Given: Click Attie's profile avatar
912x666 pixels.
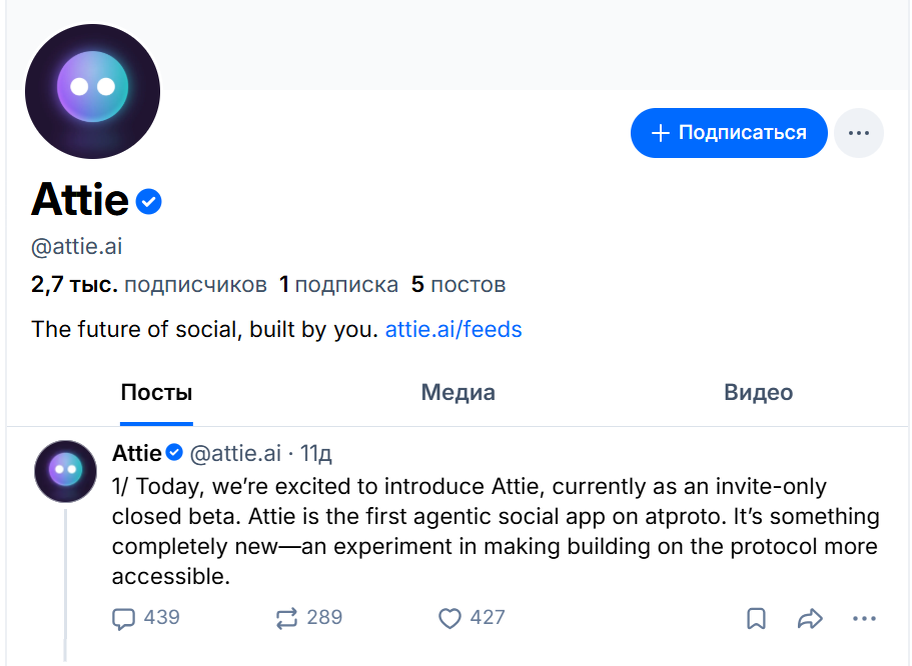Looking at the screenshot, I should pos(92,91).
